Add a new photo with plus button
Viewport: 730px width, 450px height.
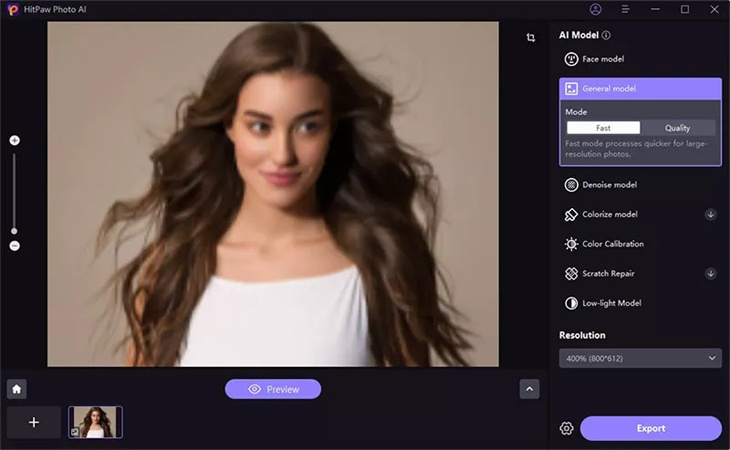pos(34,422)
